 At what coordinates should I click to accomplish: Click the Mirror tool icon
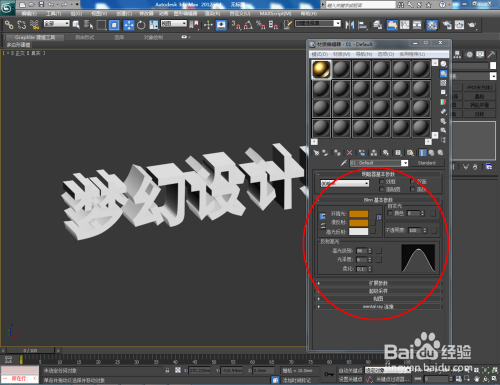(x=350, y=25)
